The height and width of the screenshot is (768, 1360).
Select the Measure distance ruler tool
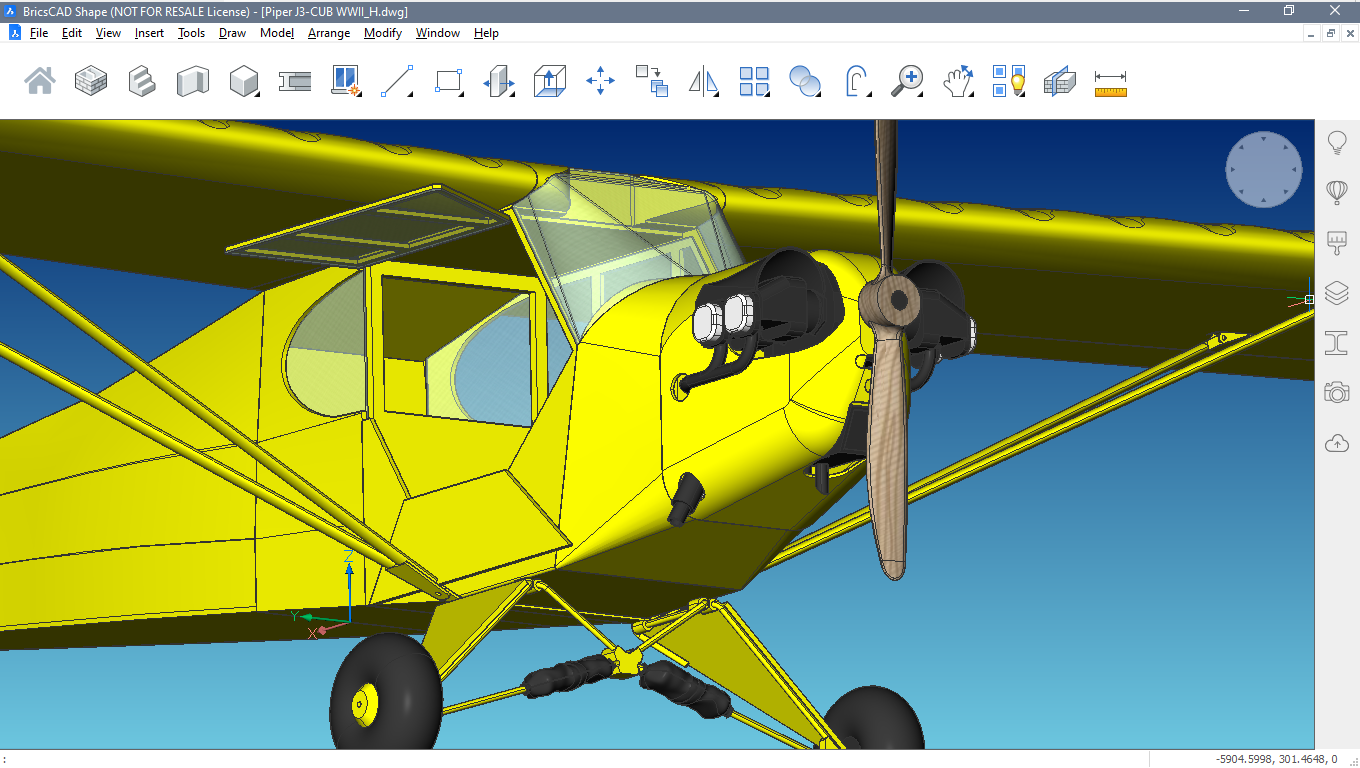tap(1111, 83)
